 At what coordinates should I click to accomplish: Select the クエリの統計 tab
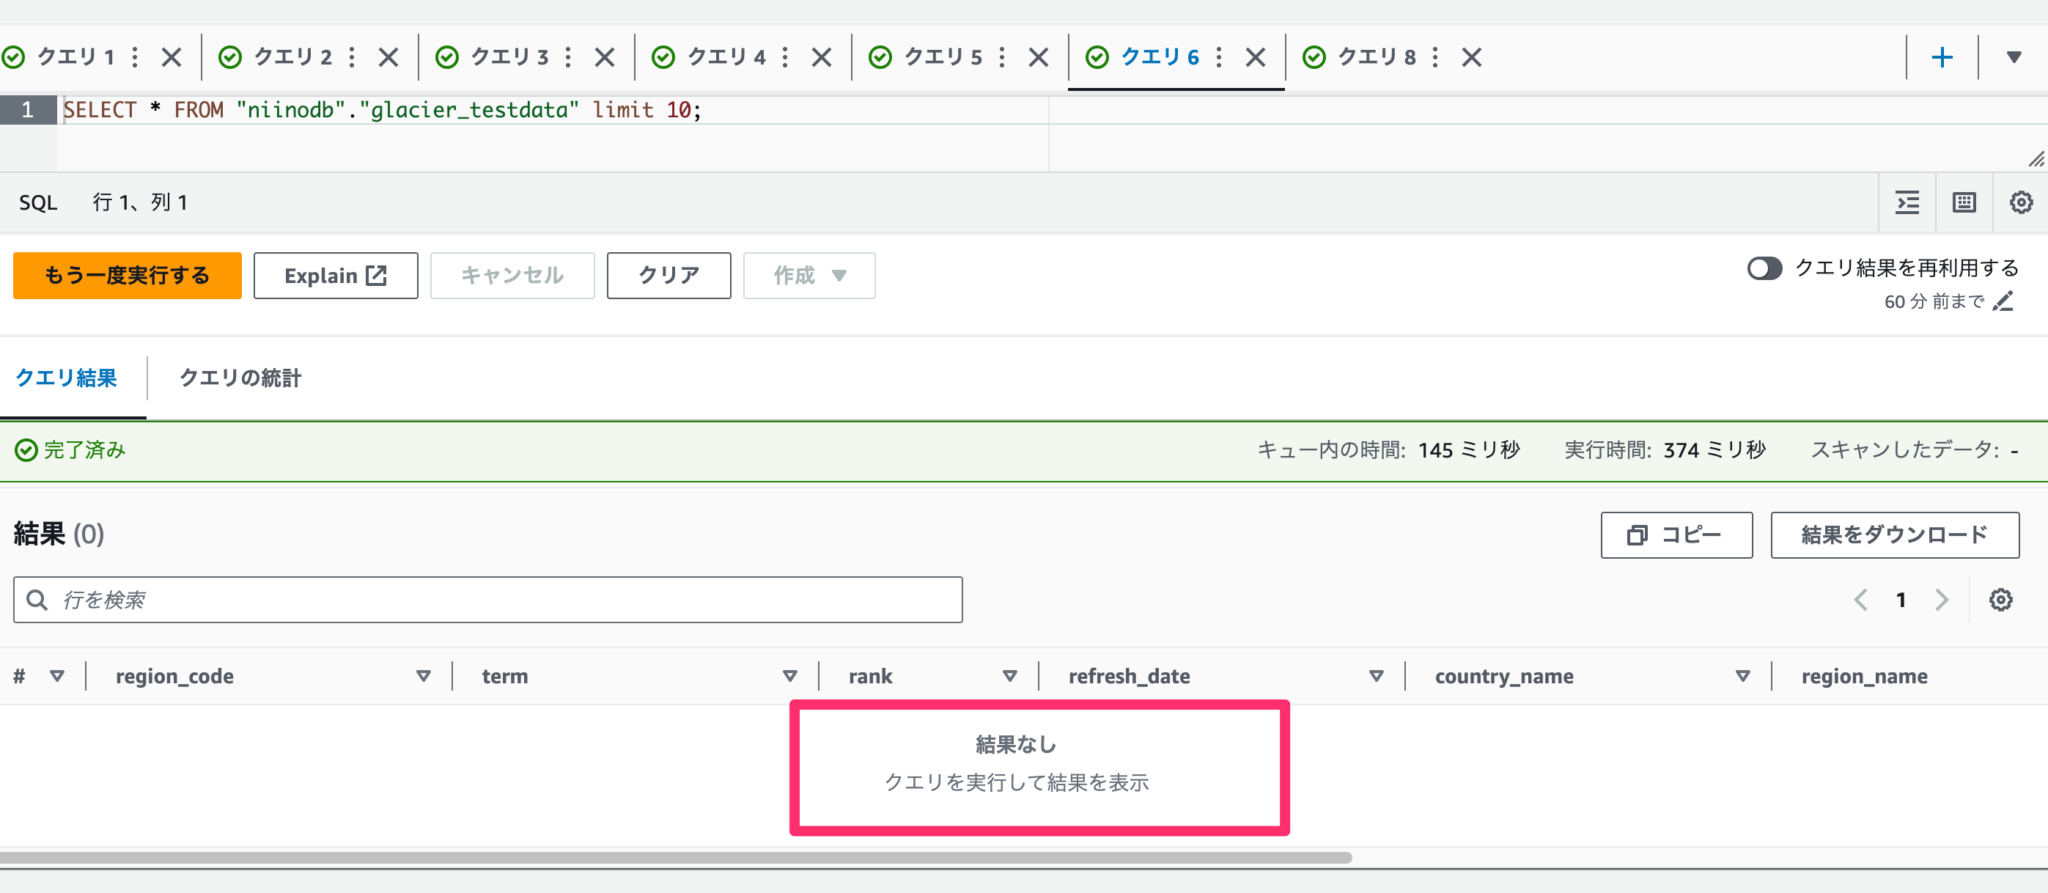[x=240, y=378]
